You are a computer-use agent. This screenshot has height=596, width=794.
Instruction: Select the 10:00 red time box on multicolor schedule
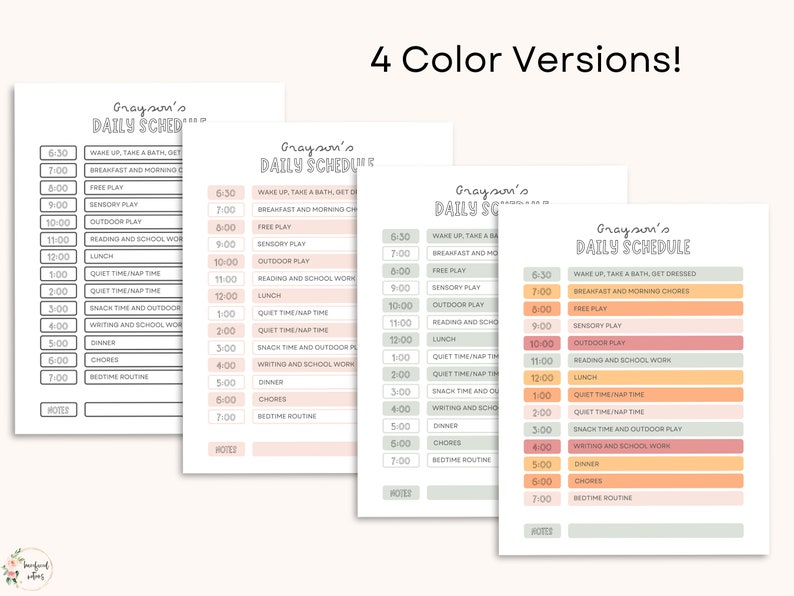tap(542, 343)
